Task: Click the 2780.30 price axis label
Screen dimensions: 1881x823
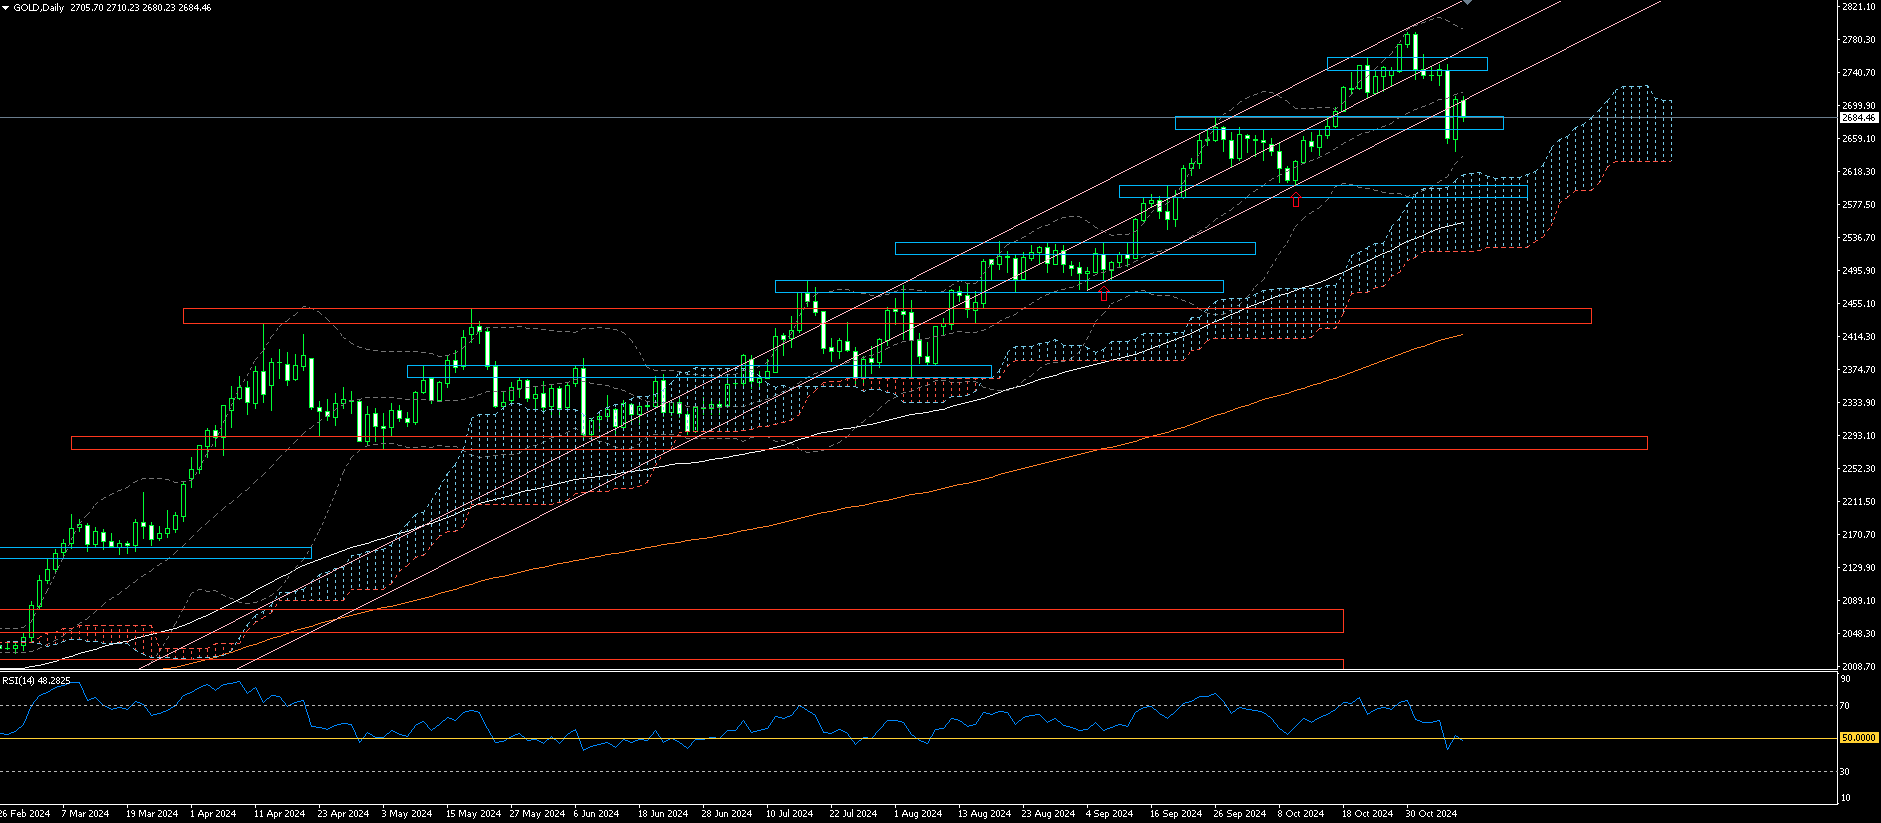Action: click(x=1858, y=40)
